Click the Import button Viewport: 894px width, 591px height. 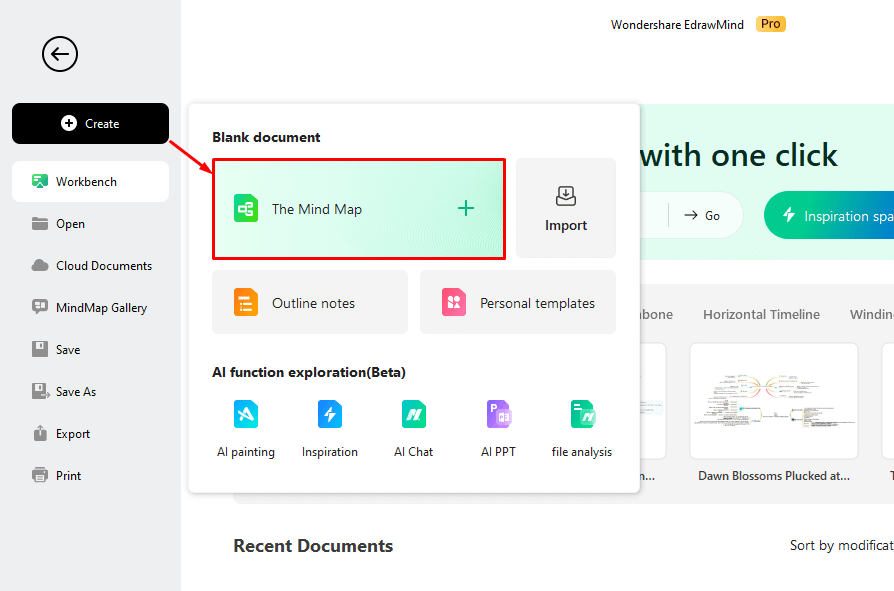point(566,209)
